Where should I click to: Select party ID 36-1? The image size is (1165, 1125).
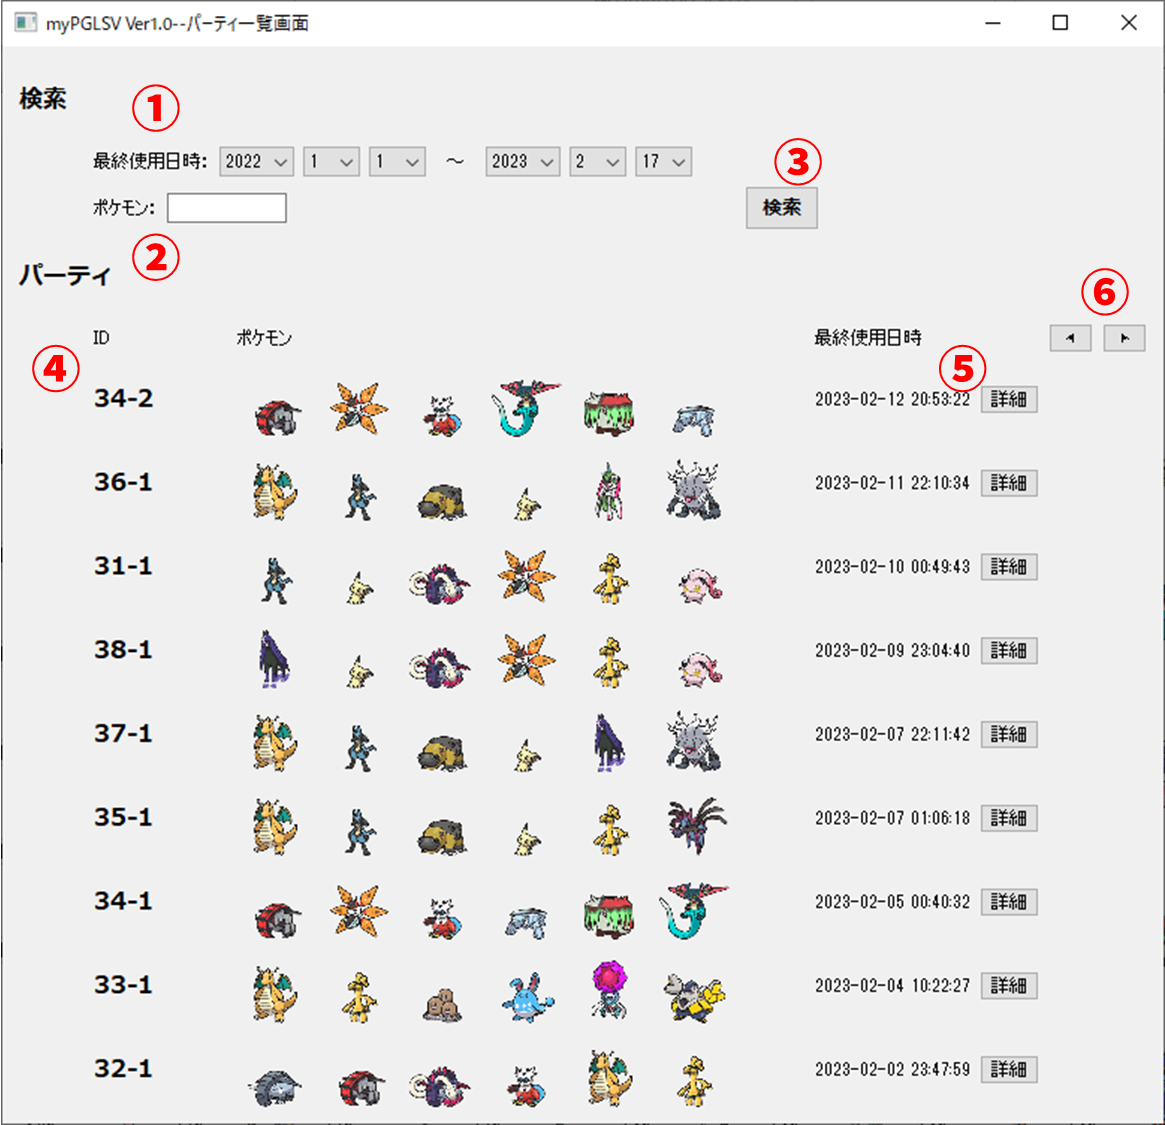click(123, 482)
